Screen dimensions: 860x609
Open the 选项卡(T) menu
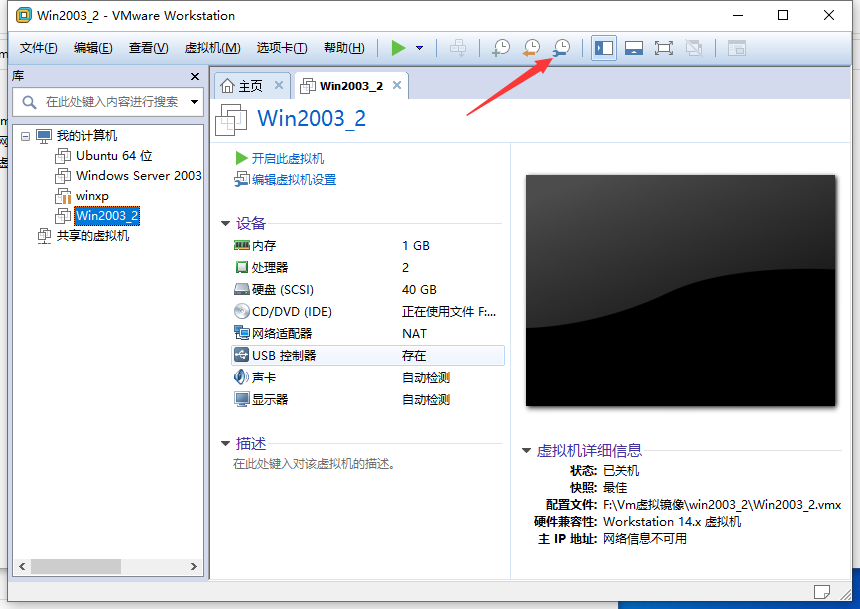coord(282,48)
